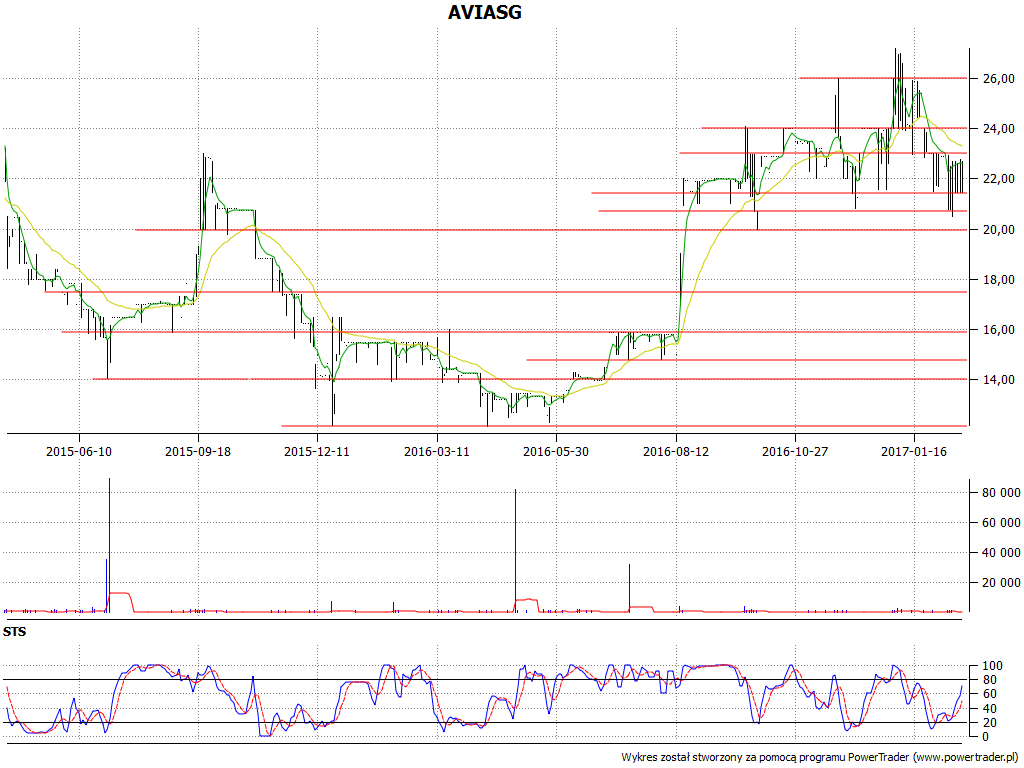The width and height of the screenshot is (1024, 768).
Task: Click the tallest volume spike near June 2015
Action: 109,545
